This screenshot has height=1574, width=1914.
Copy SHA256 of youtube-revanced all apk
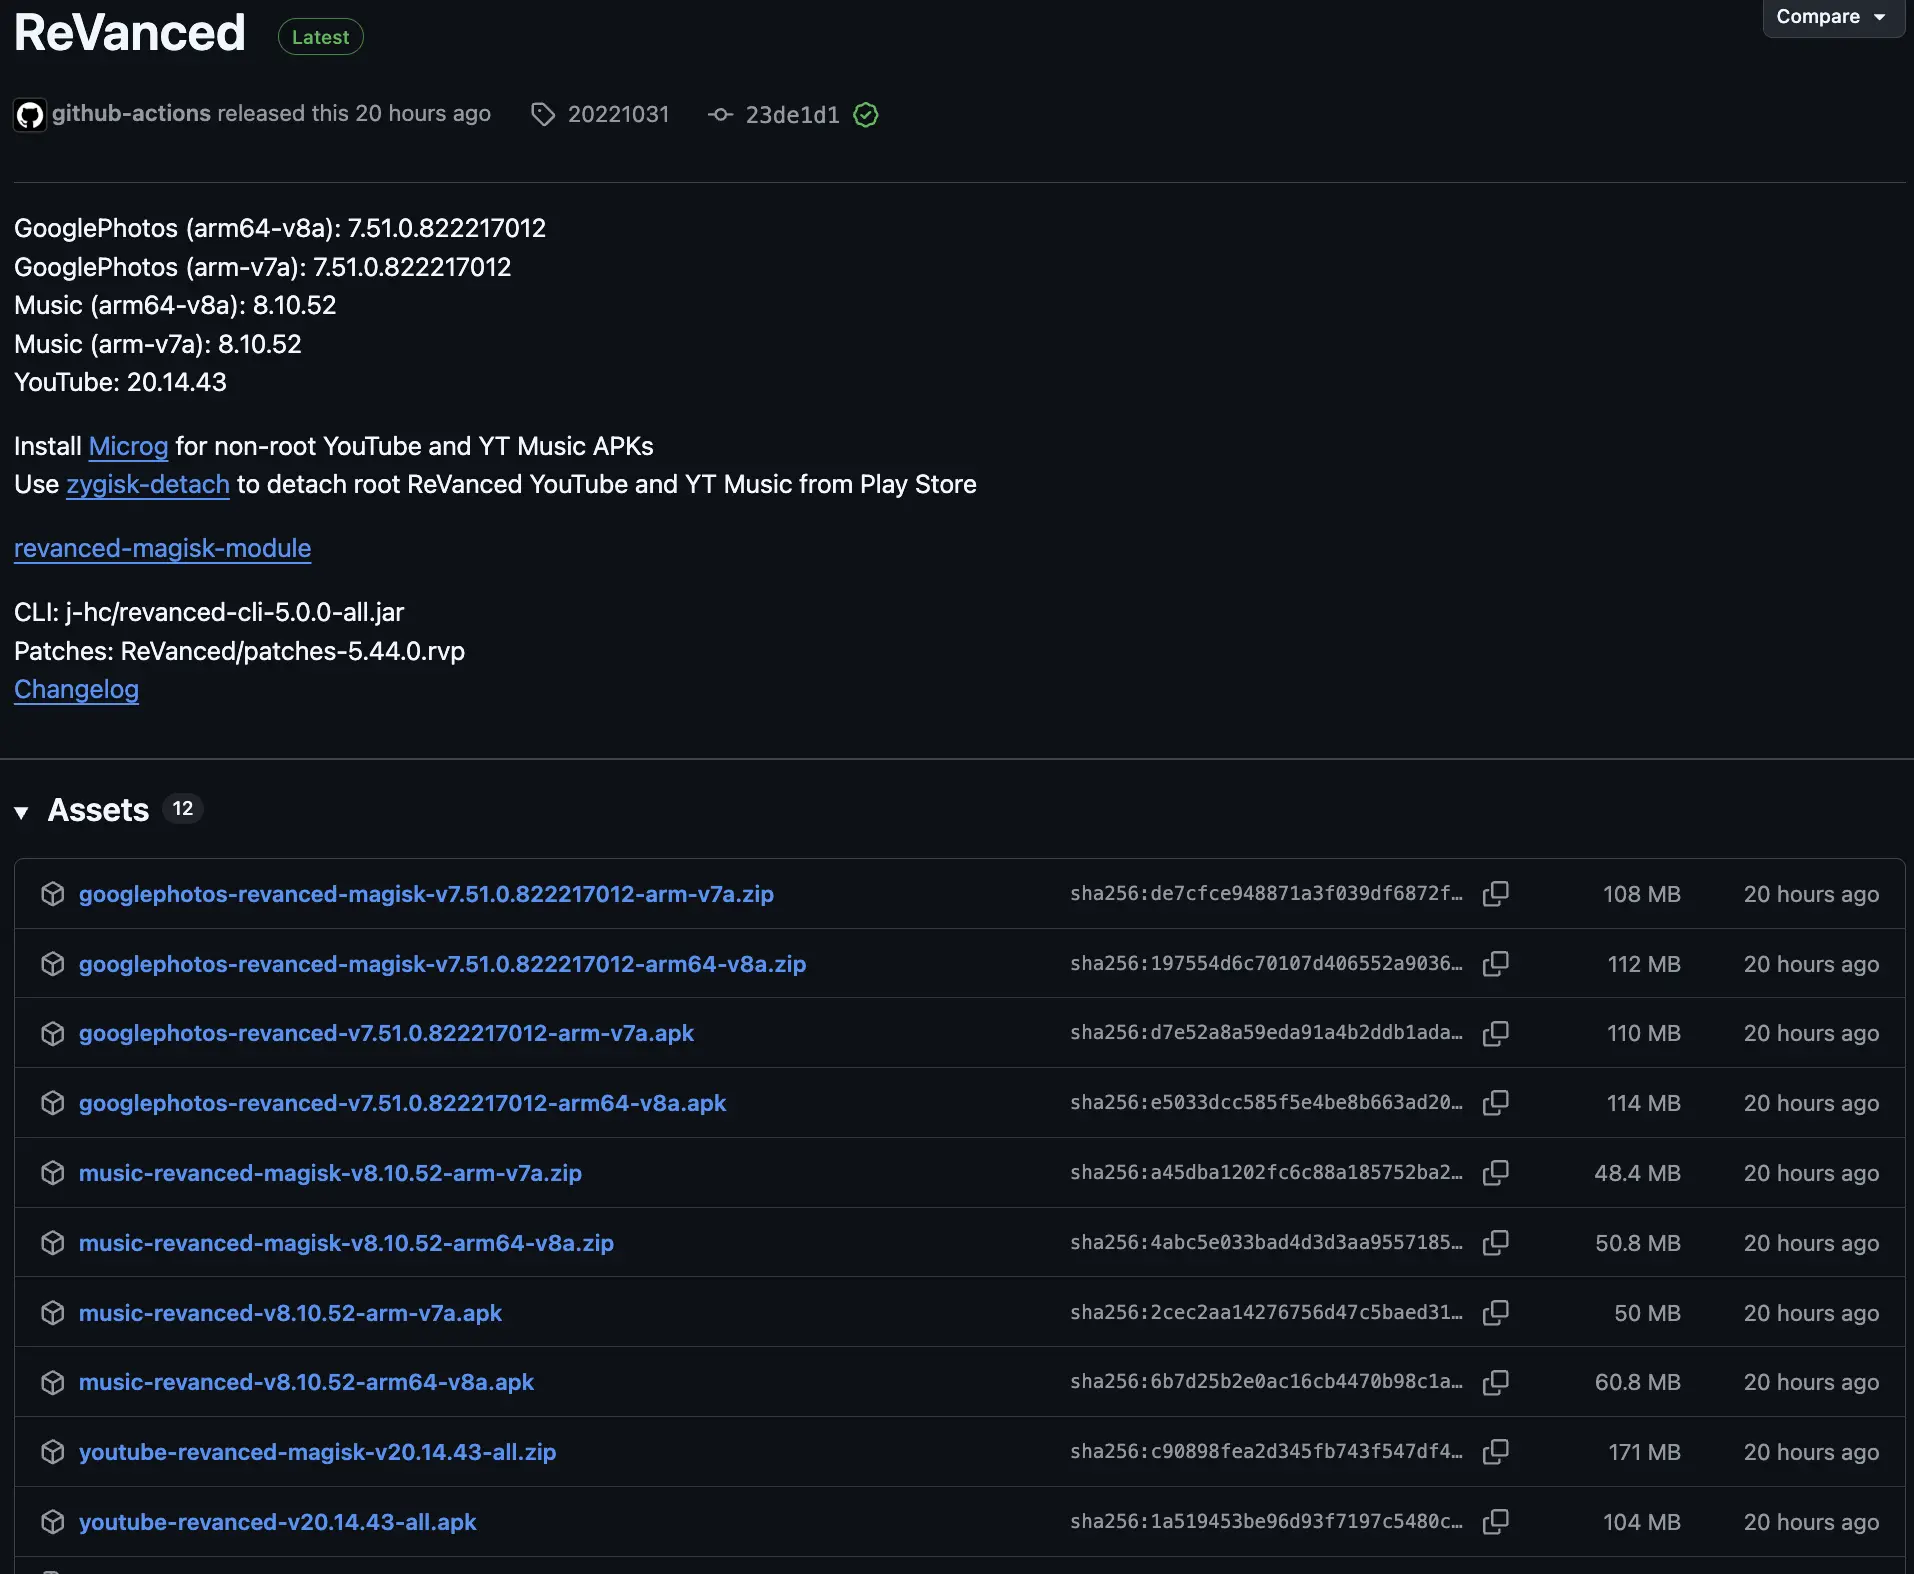click(1495, 1522)
